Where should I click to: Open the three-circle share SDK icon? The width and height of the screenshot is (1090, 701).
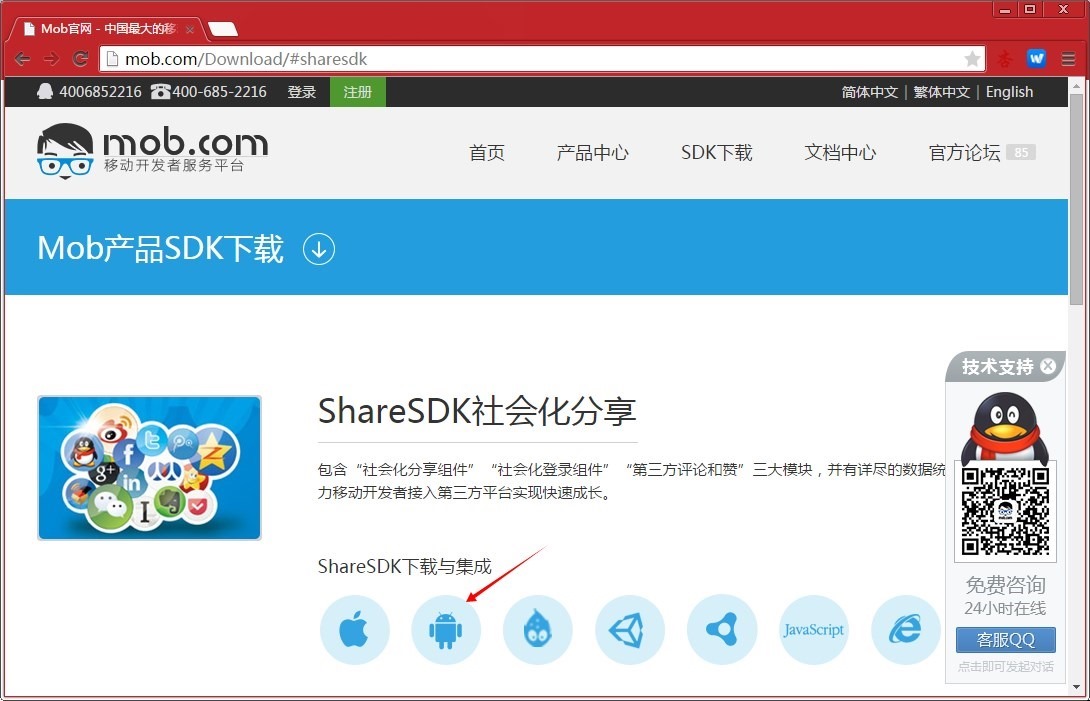(722, 630)
